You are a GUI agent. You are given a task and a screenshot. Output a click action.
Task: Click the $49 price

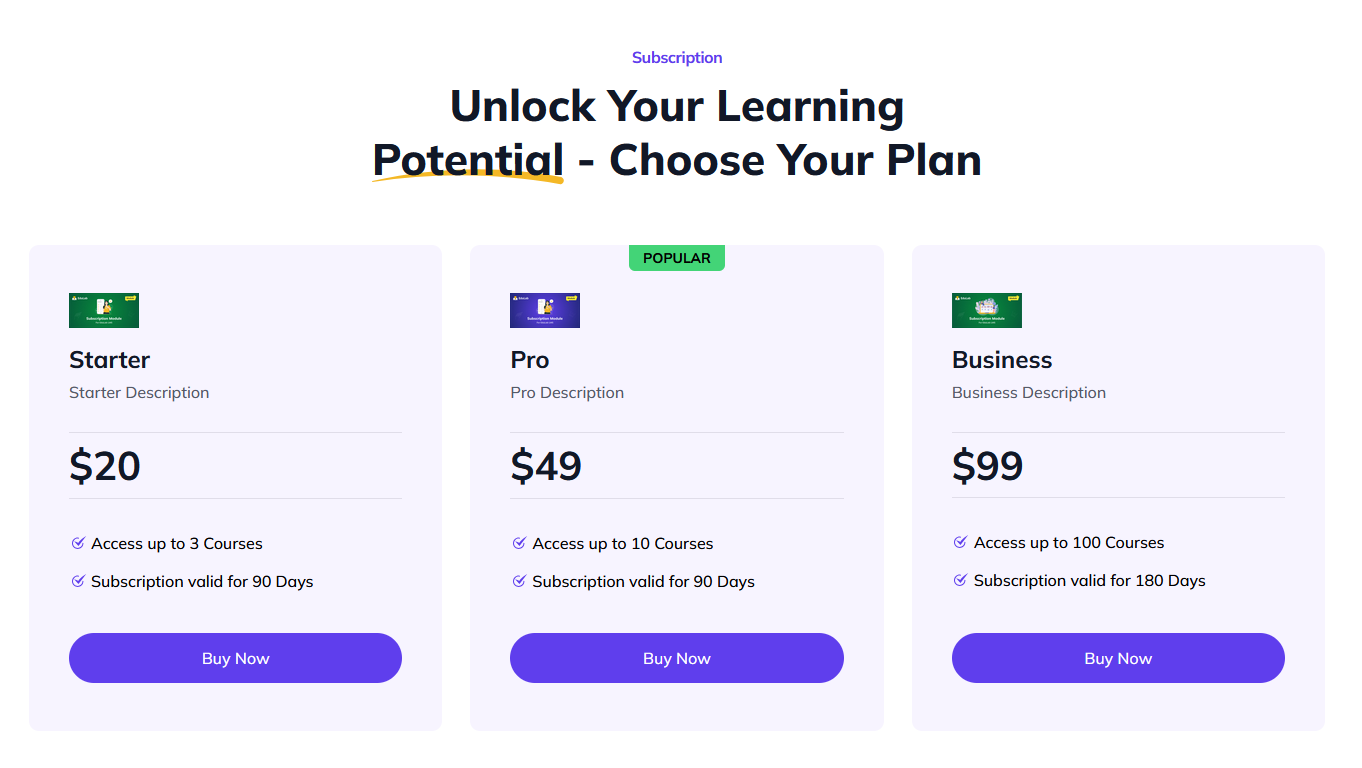click(546, 466)
